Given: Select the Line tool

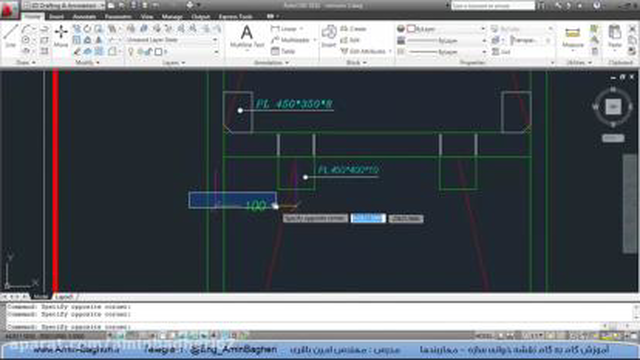Looking at the screenshot, I should click(10, 36).
